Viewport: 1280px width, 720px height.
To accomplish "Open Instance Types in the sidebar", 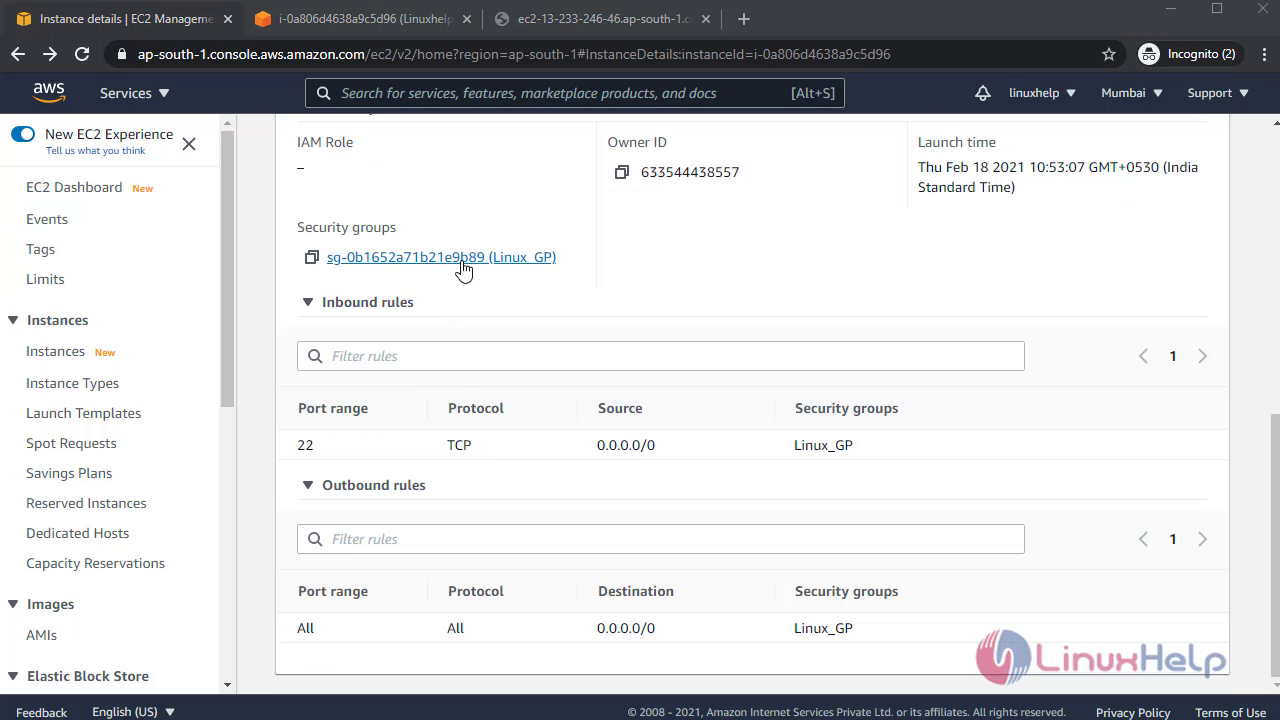I will (72, 383).
